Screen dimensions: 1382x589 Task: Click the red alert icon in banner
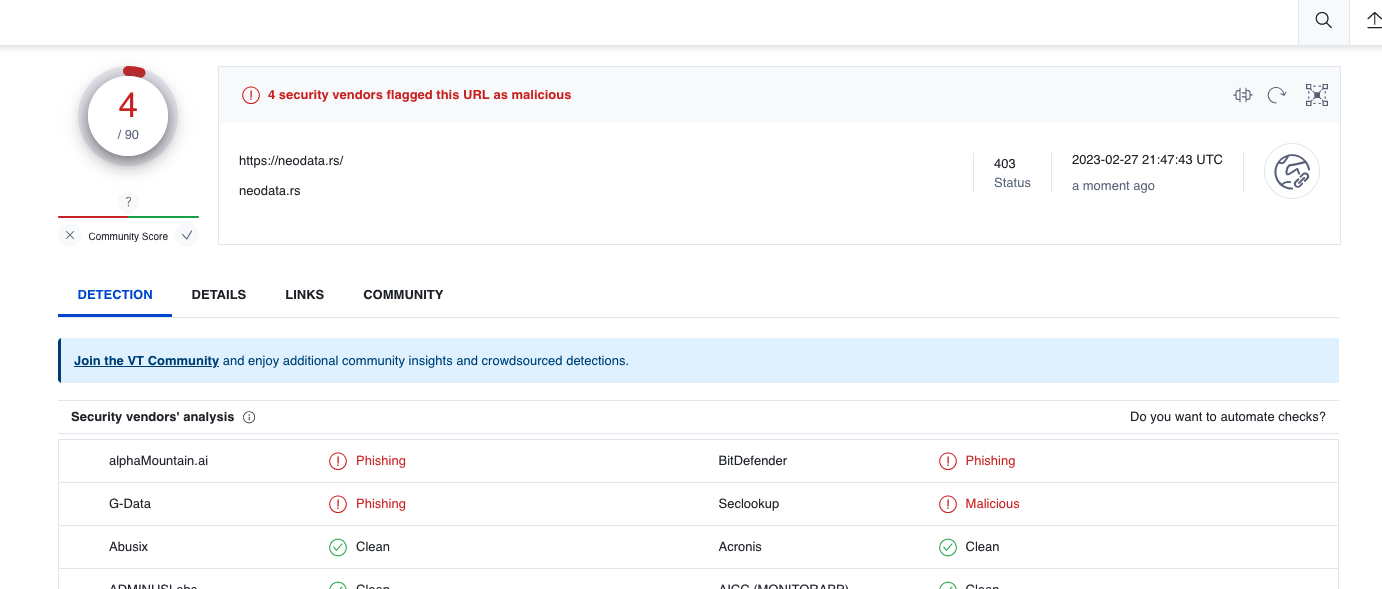tap(250, 95)
